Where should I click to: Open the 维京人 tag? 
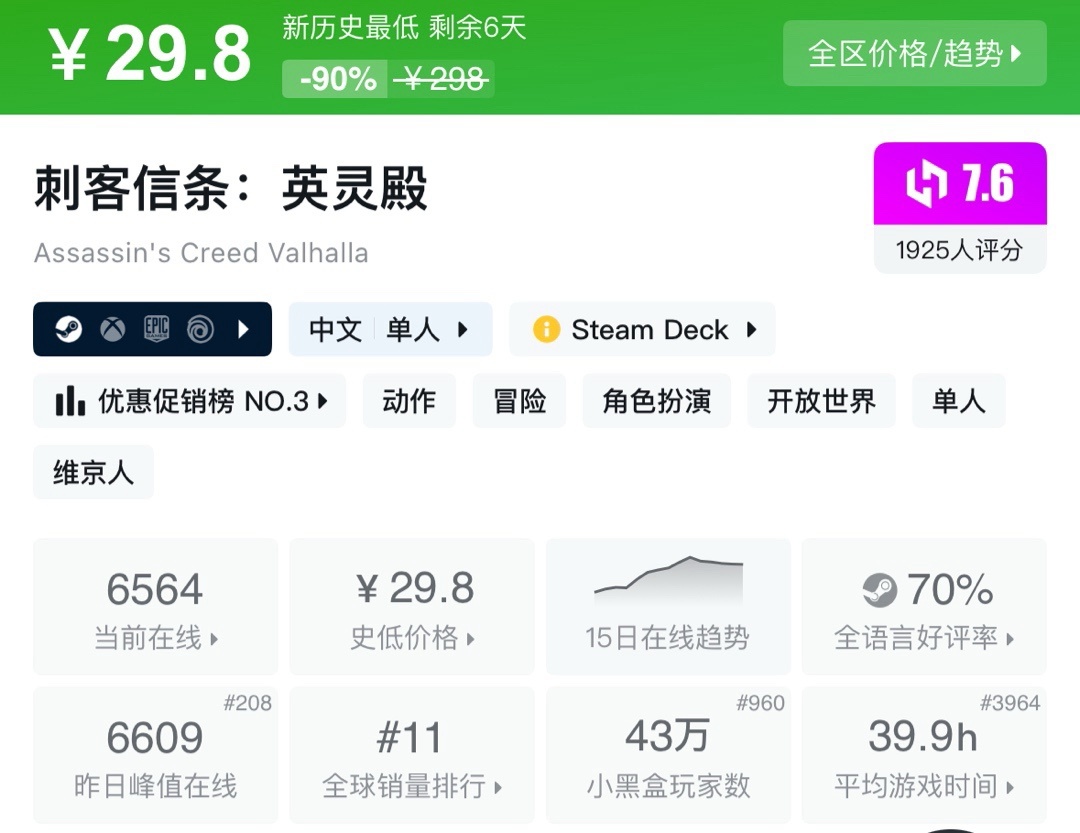click(93, 472)
